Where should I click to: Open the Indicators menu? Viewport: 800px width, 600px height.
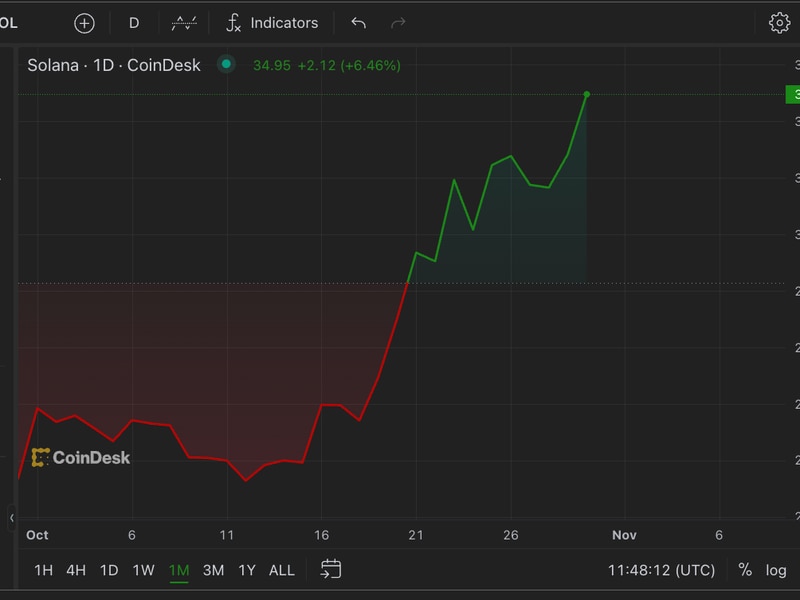point(272,23)
